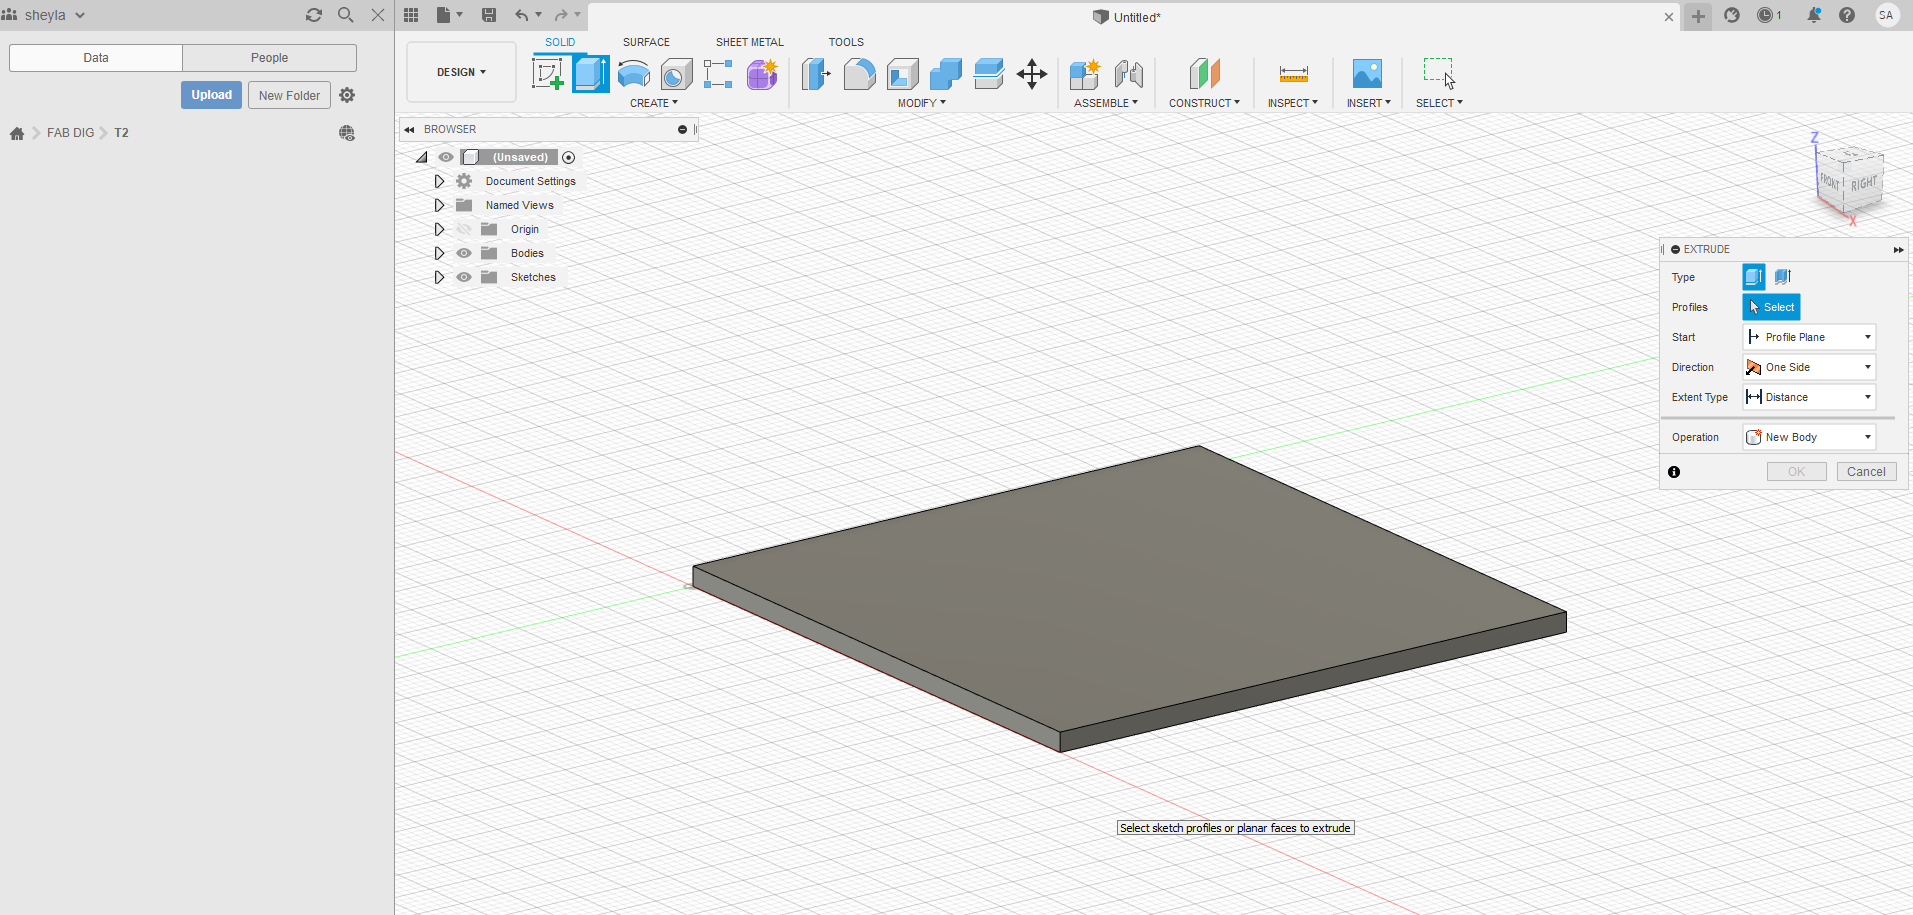Image resolution: width=1913 pixels, height=915 pixels.
Task: Select the Fillet tool icon
Action: (859, 74)
